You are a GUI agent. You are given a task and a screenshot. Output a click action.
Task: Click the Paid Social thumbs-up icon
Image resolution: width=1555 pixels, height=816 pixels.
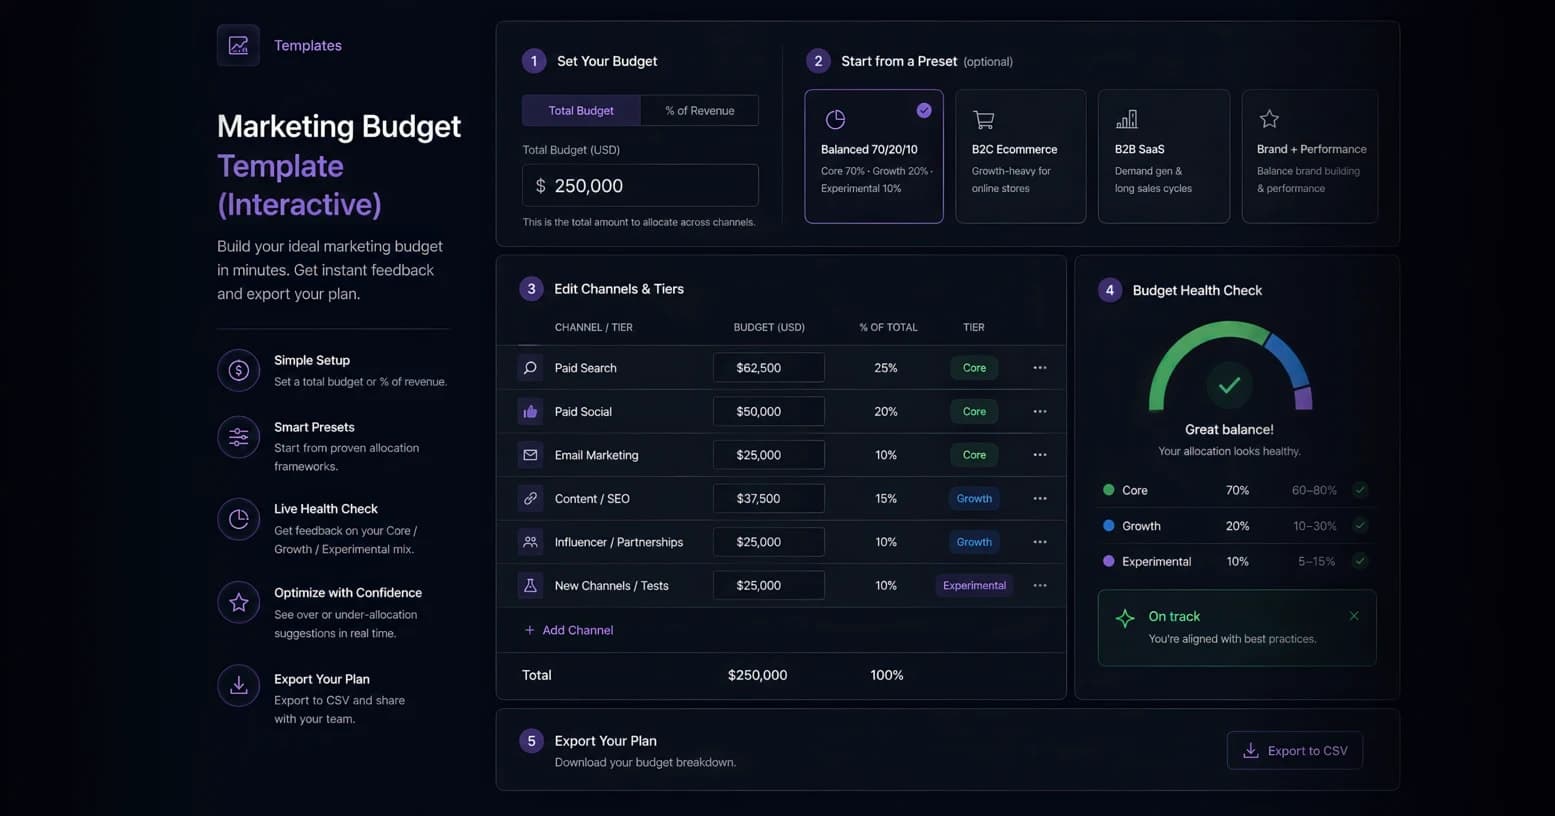point(530,411)
